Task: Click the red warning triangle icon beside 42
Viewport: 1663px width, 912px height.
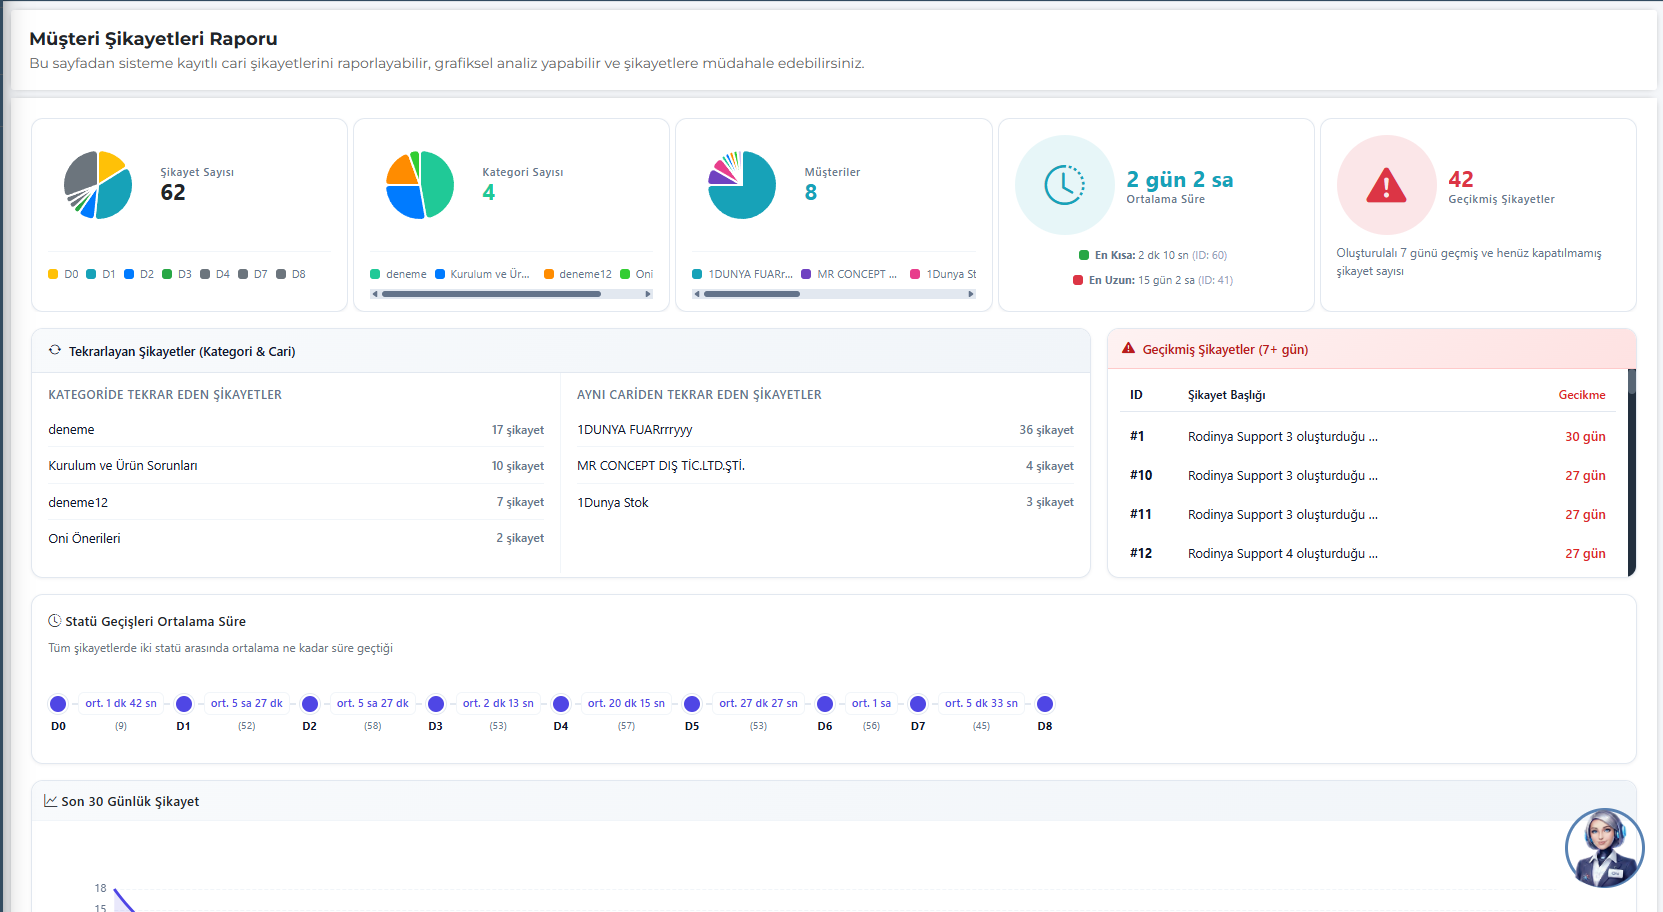Action: click(1386, 185)
